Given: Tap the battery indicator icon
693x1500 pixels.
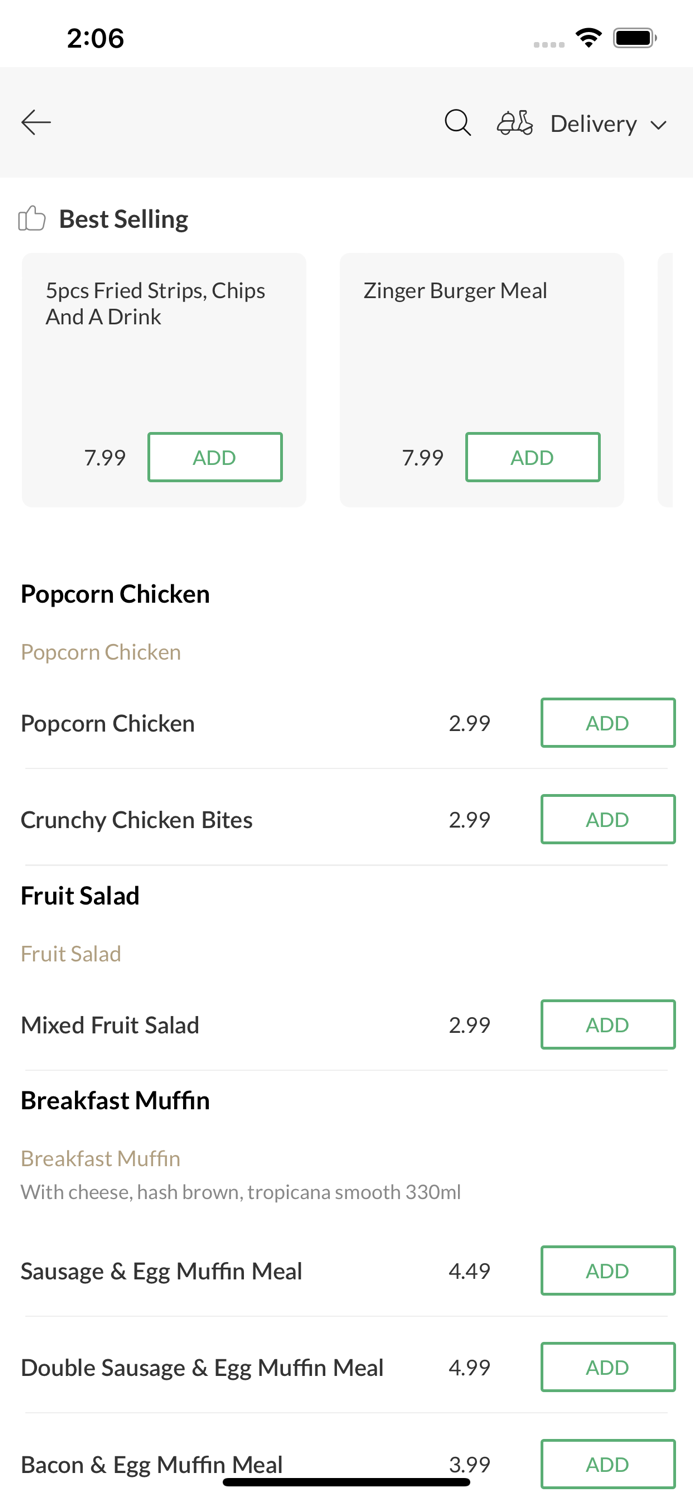Looking at the screenshot, I should click(634, 36).
